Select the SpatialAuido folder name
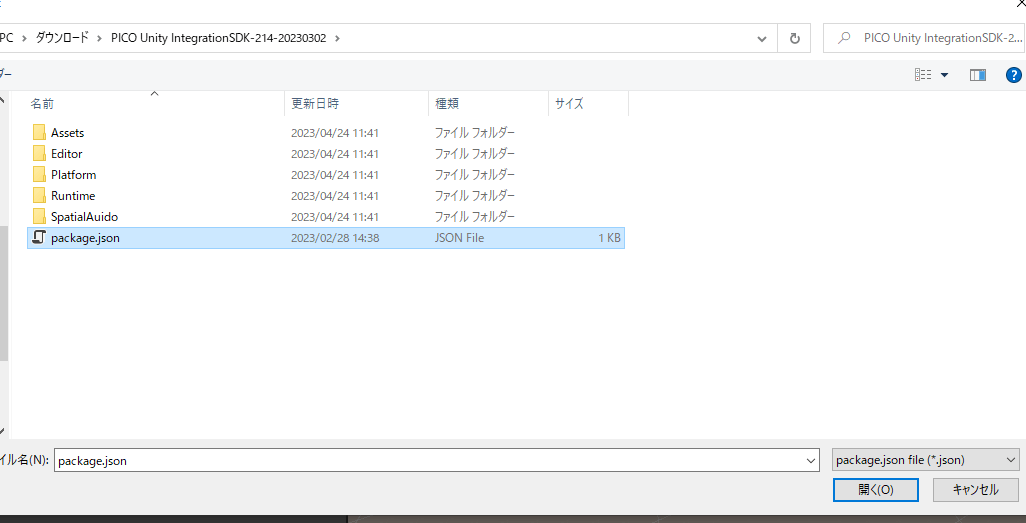The height and width of the screenshot is (523, 1026). pyautogui.click(x=84, y=217)
